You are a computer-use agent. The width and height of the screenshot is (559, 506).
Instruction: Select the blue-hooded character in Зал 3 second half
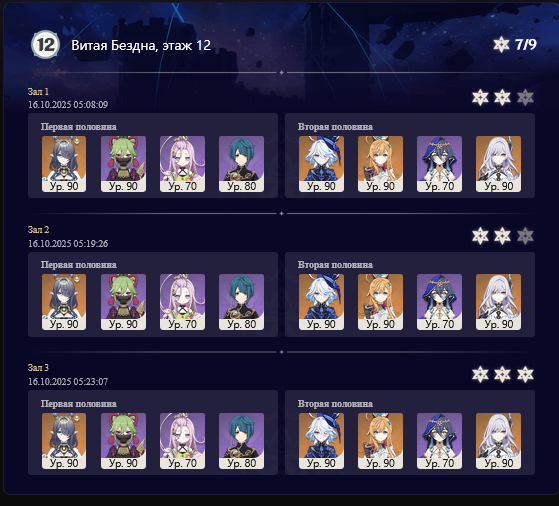439,441
